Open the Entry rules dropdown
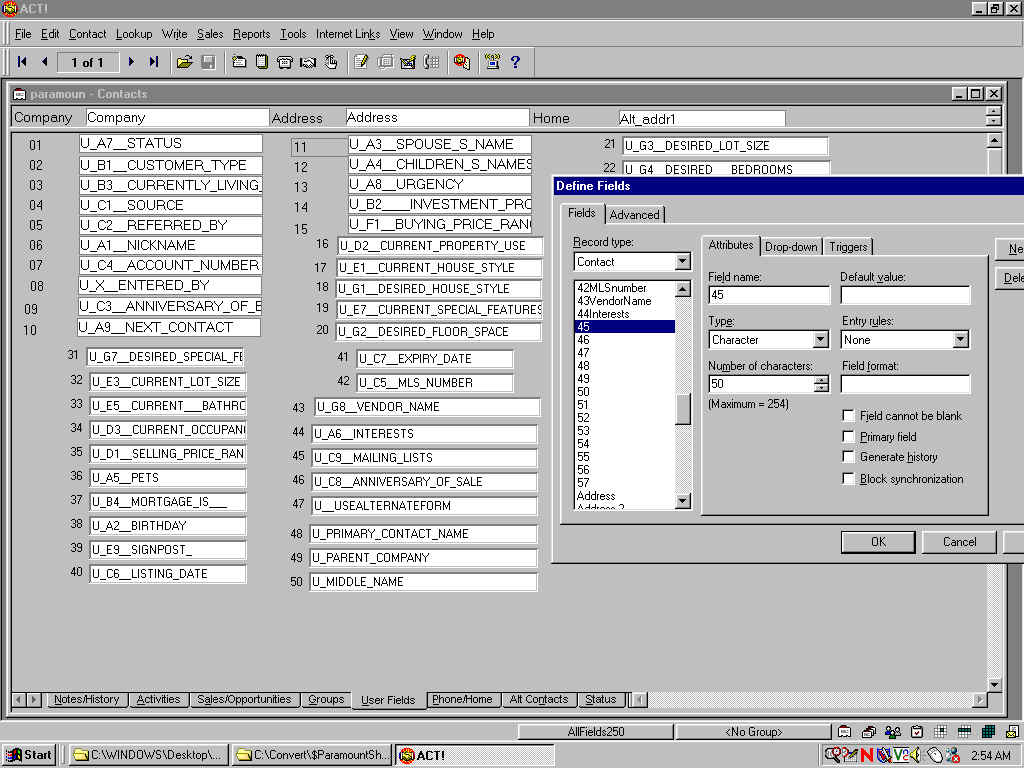This screenshot has width=1024, height=768. coord(960,340)
